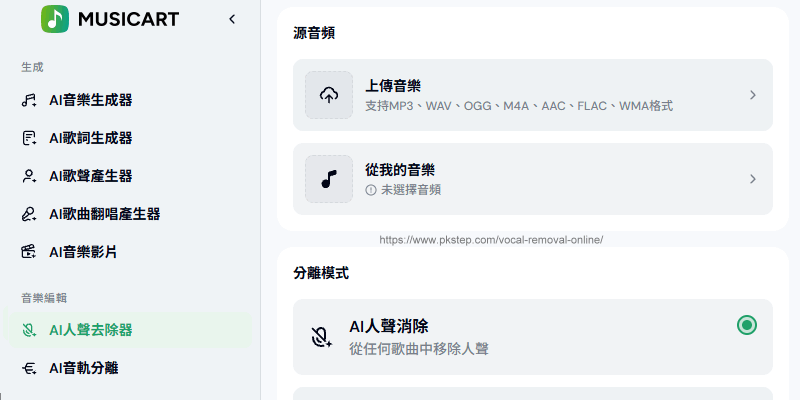Expand 從我的音樂 with its right chevron
The width and height of the screenshot is (800, 400).
click(x=753, y=179)
